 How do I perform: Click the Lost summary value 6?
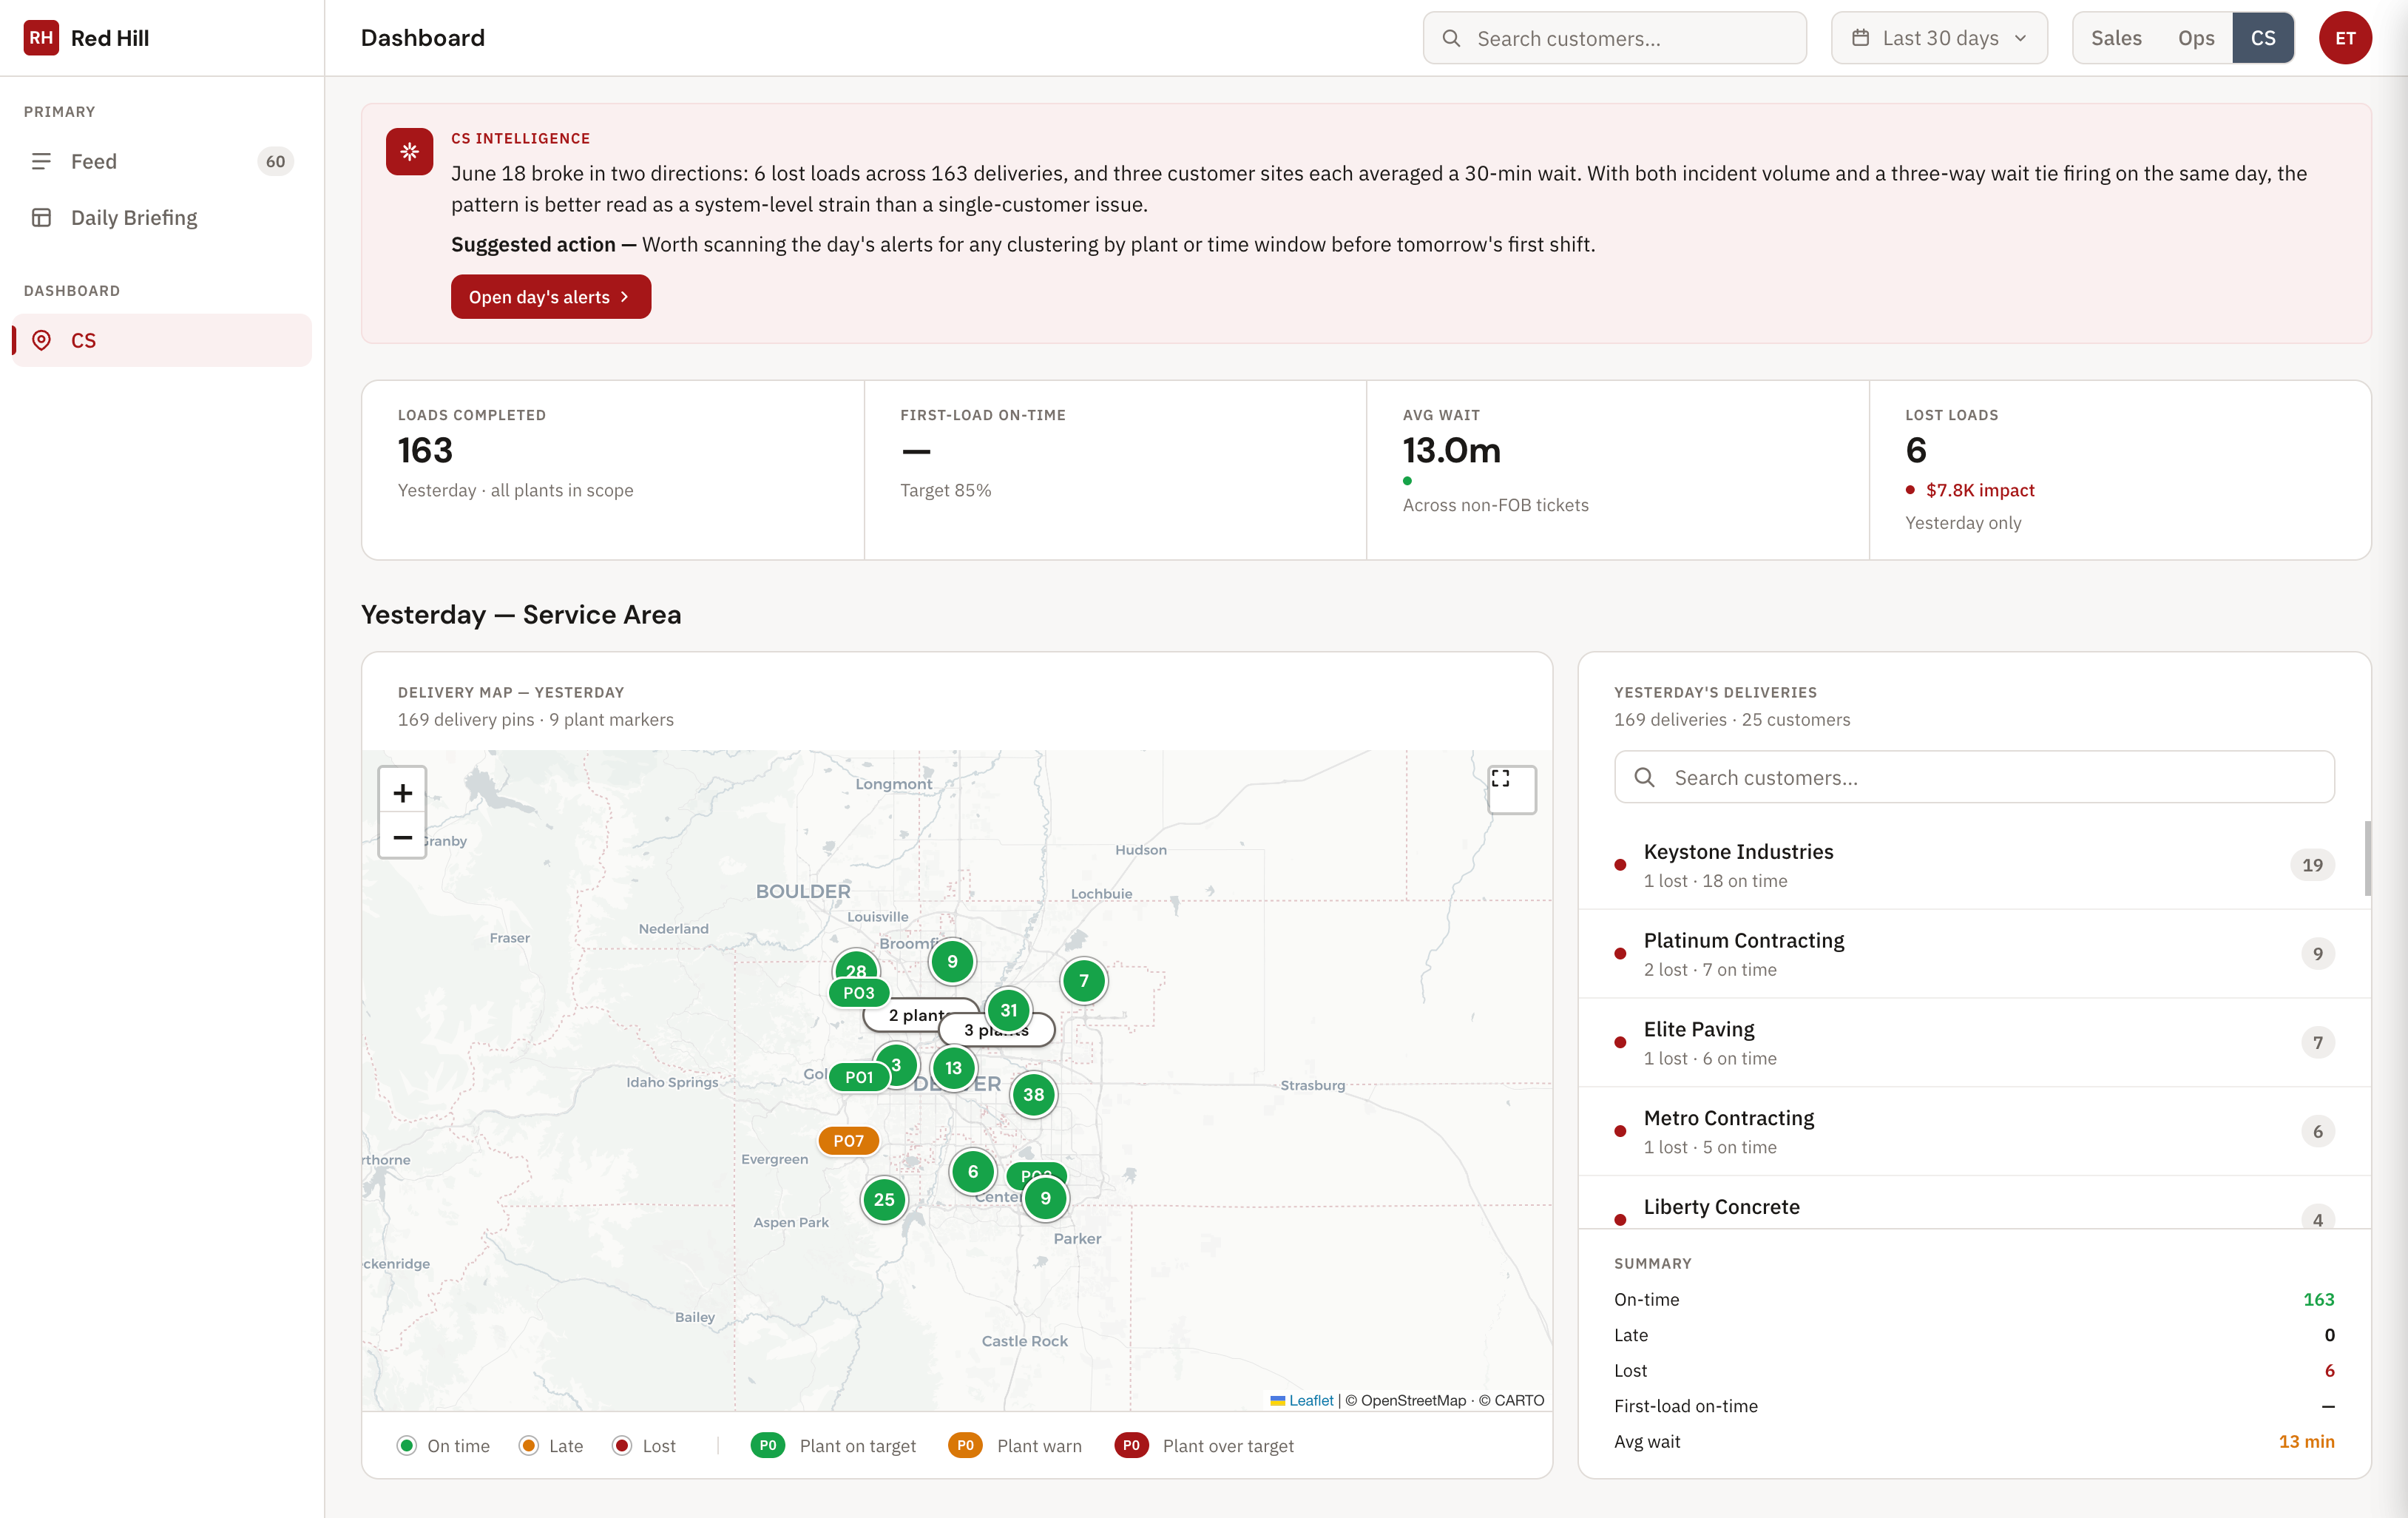pyautogui.click(x=2329, y=1370)
